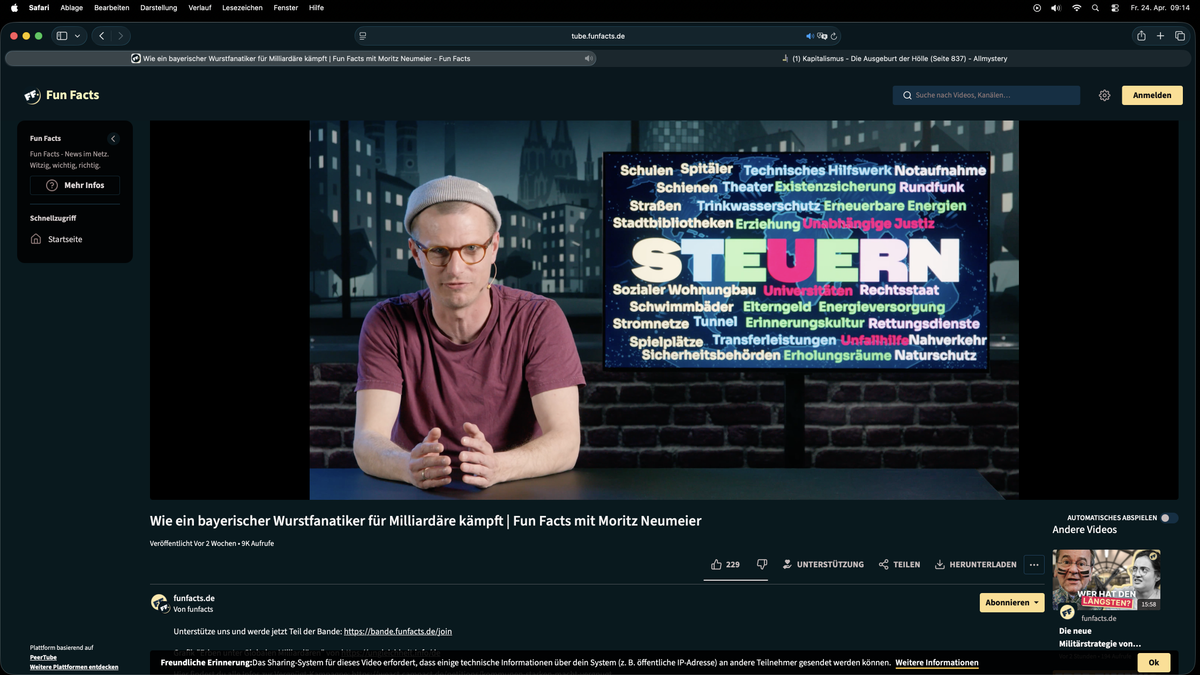Open Control Center in menu bar
Screen dimensions: 1200x675
coord(1115,7)
